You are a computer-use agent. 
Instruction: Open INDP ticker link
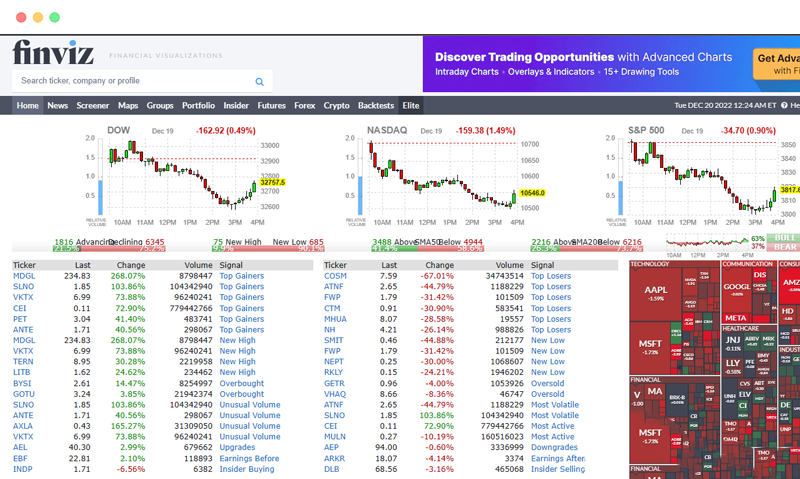tap(22, 469)
